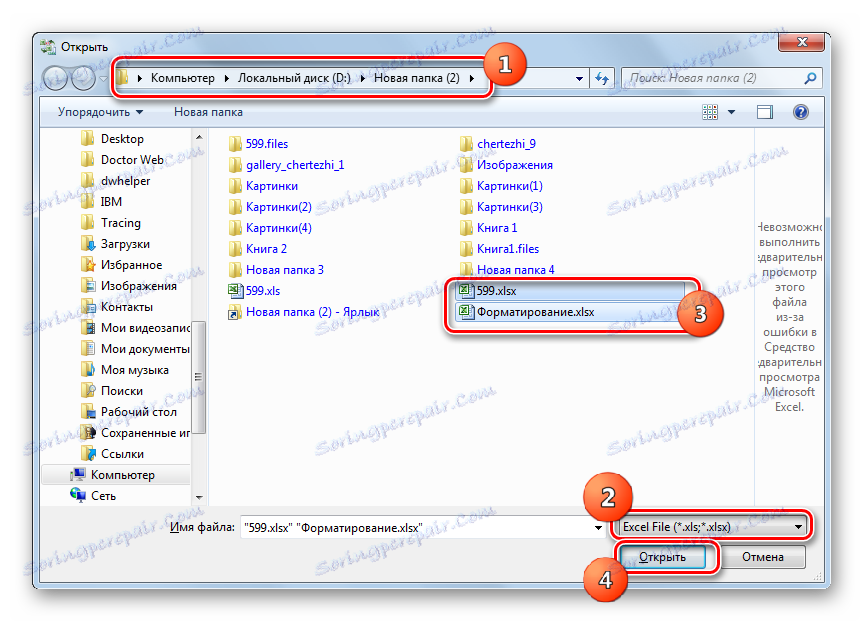
Task: Expand the arrow after Локальный диск (D:)
Action: tap(363, 78)
